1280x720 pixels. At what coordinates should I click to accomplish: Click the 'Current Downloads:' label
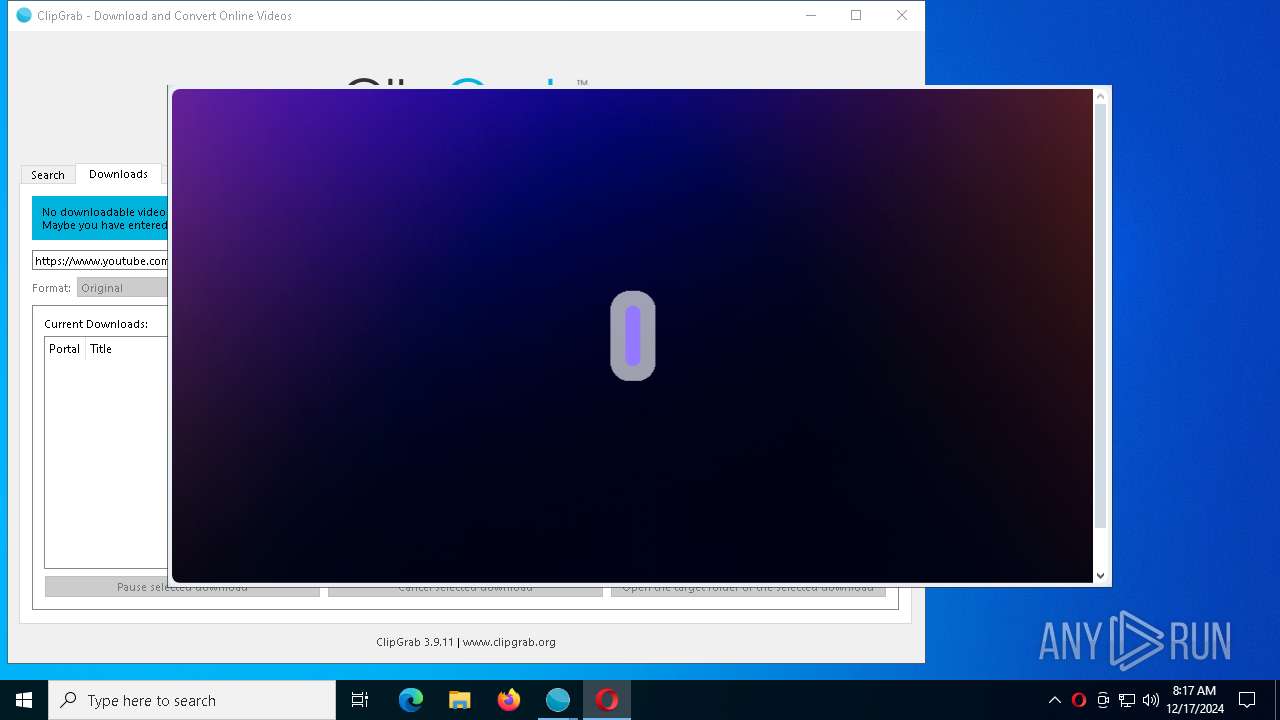tap(96, 324)
